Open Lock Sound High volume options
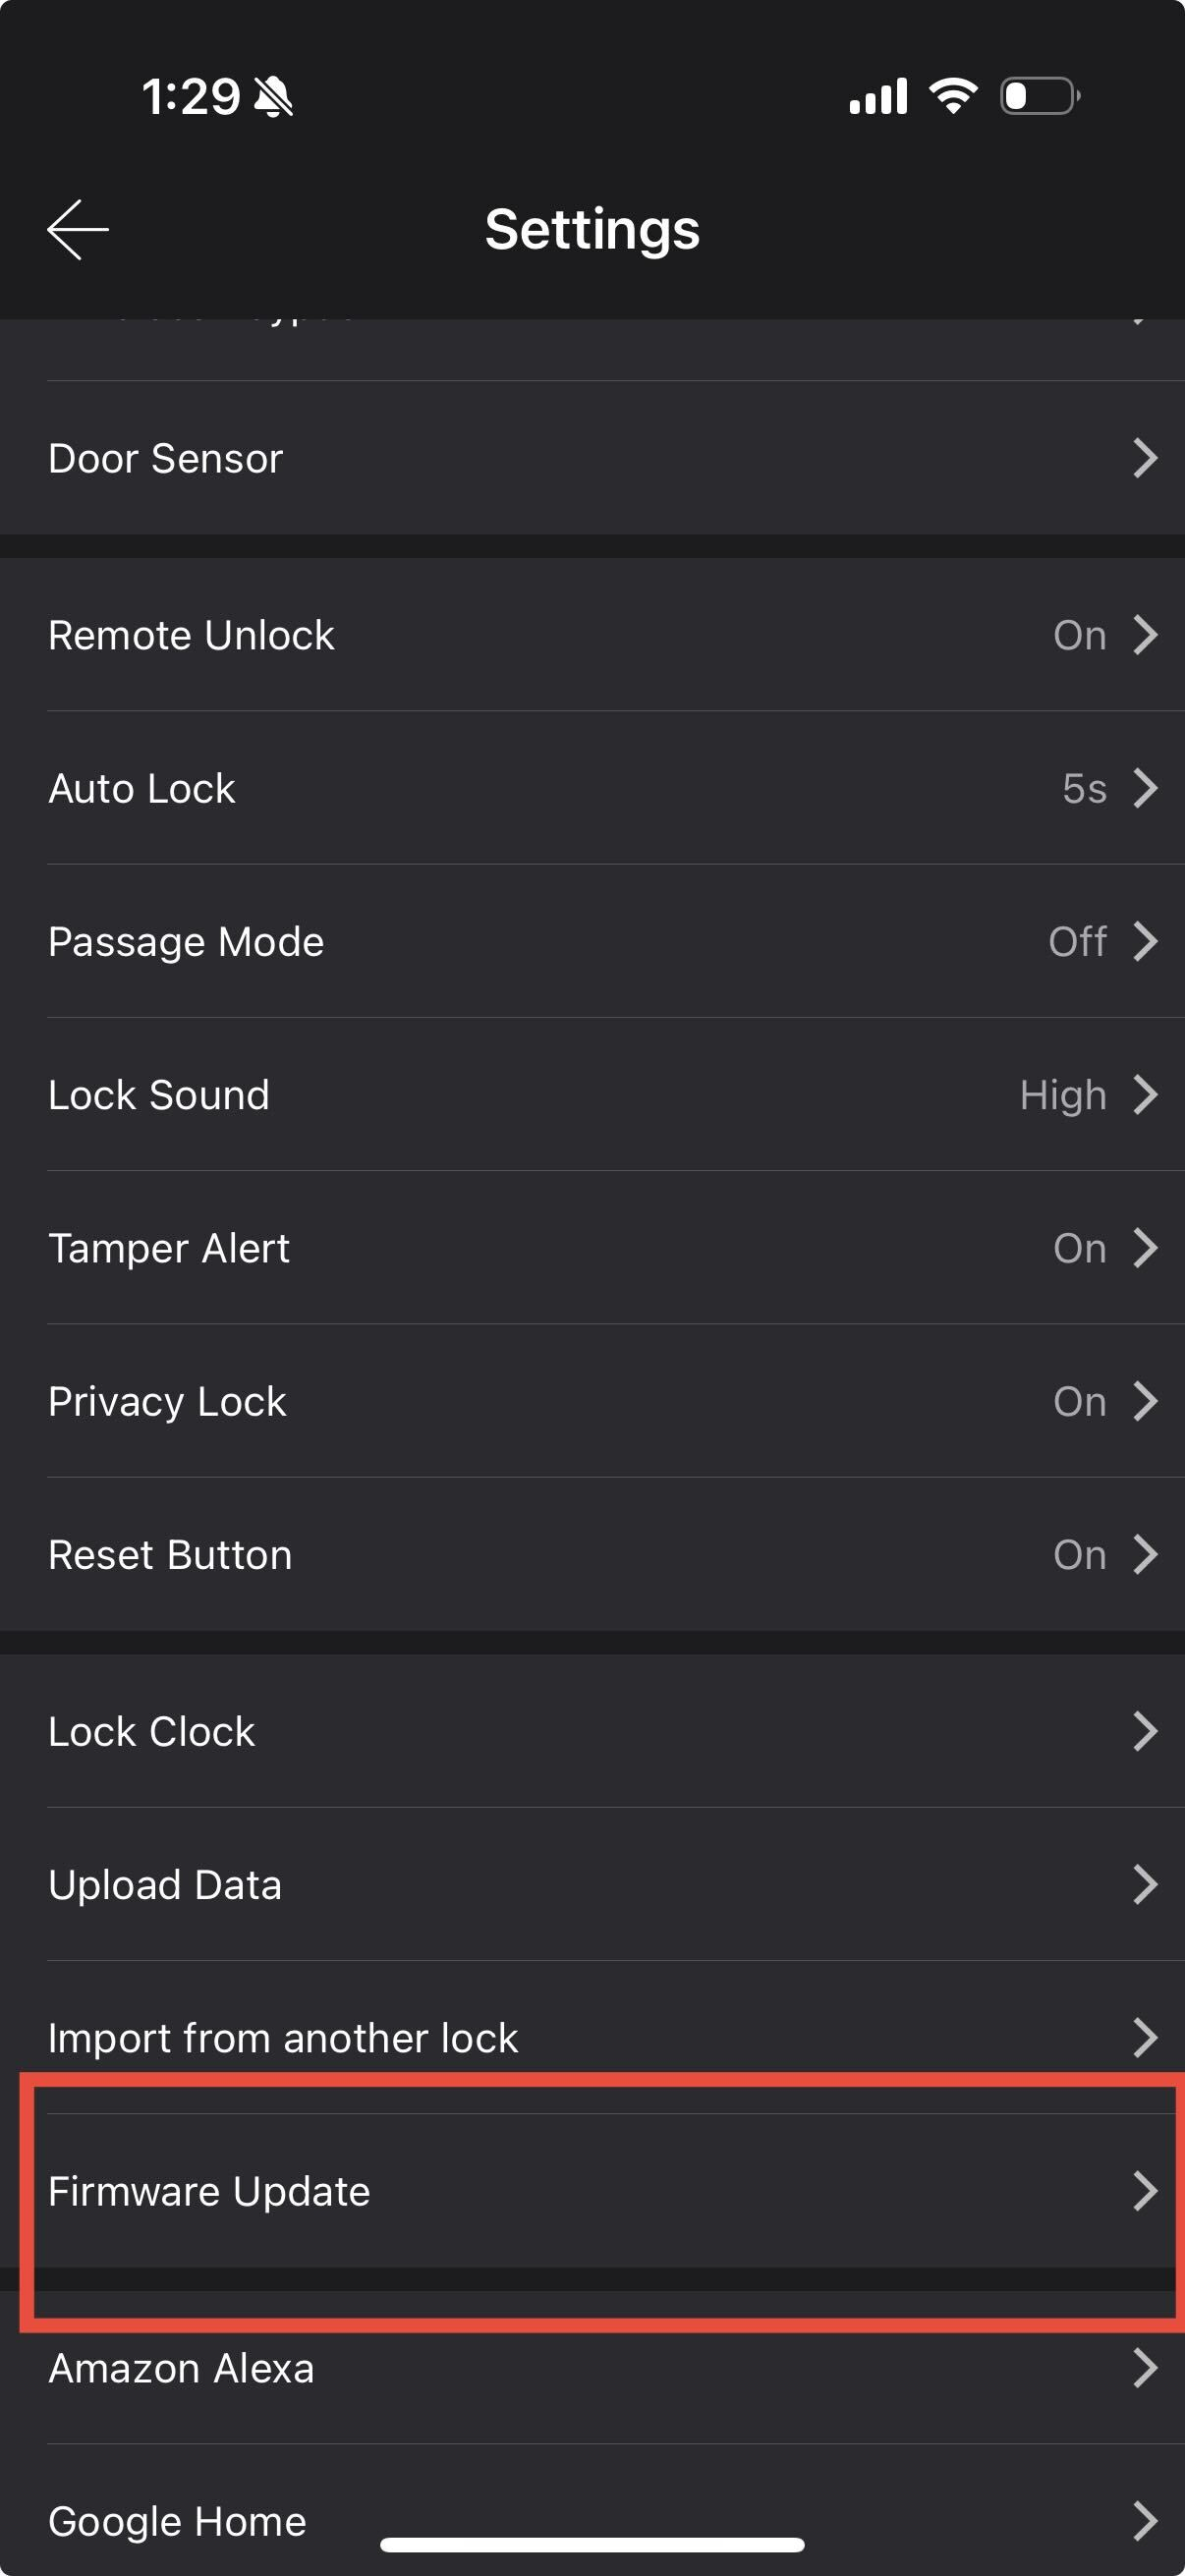 [1063, 1095]
